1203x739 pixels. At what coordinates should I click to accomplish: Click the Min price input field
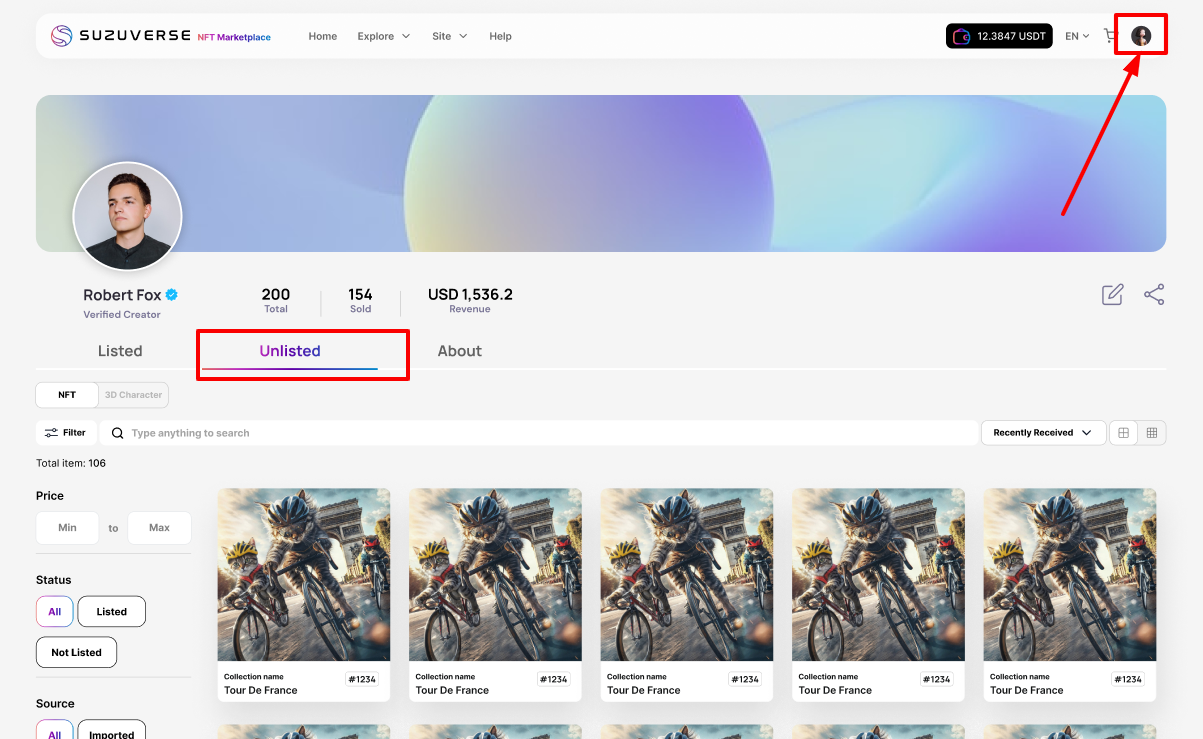[67, 528]
